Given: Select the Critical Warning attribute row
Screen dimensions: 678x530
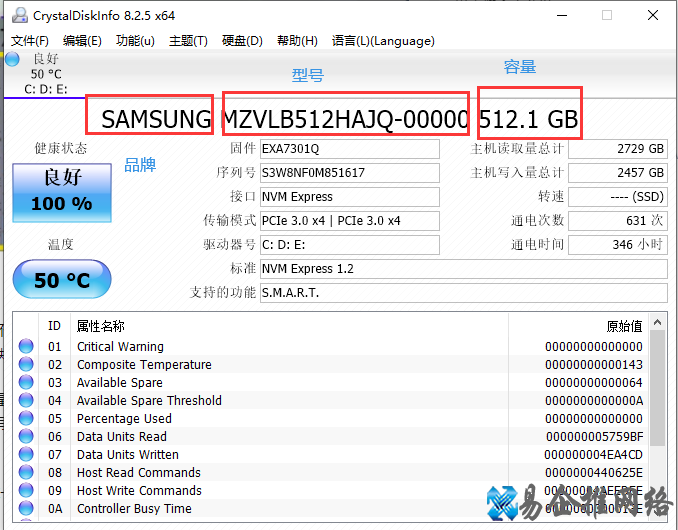Looking at the screenshot, I should [331, 346].
